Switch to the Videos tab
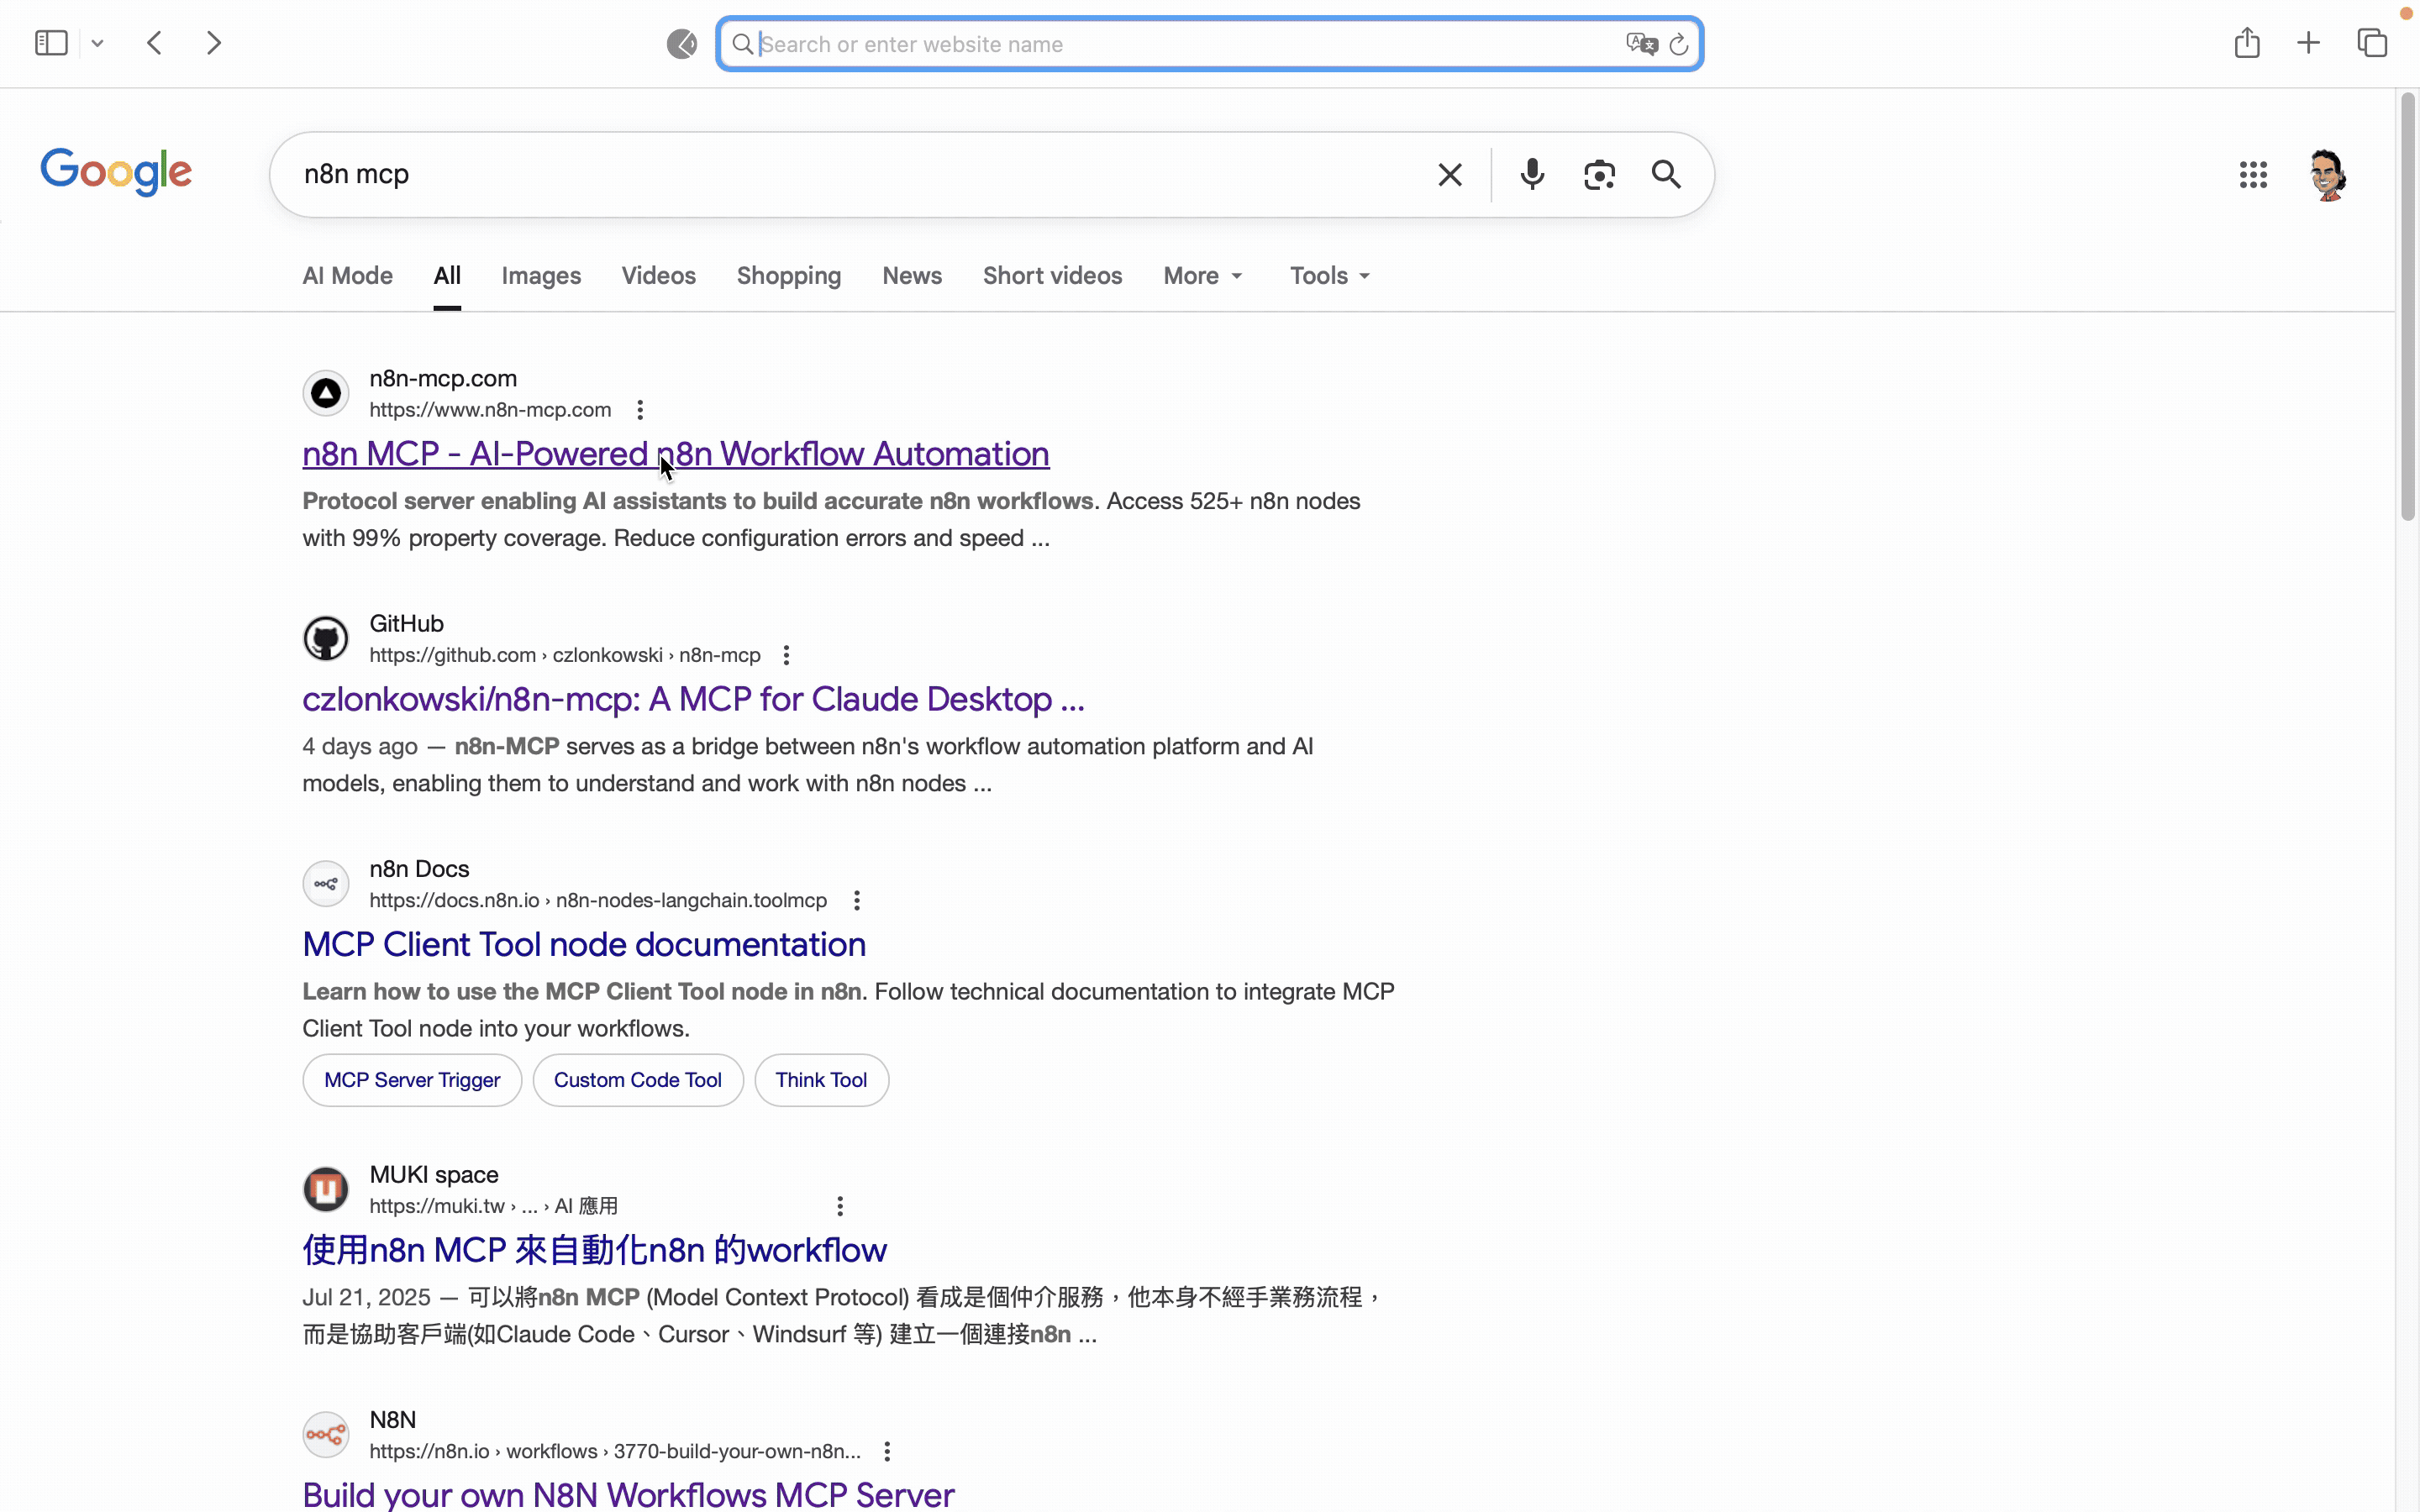2420x1512 pixels. click(x=658, y=276)
